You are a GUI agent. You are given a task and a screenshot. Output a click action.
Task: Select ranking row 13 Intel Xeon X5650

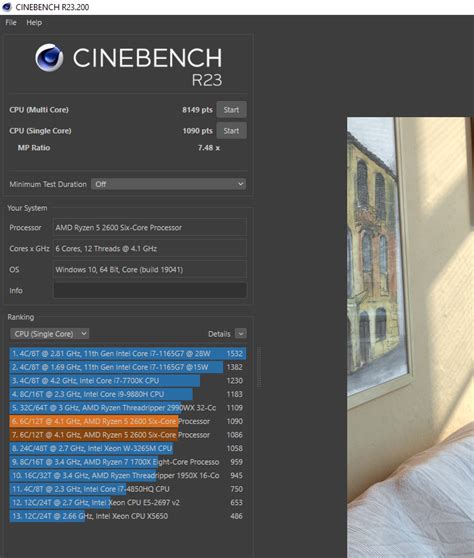[x=128, y=516]
